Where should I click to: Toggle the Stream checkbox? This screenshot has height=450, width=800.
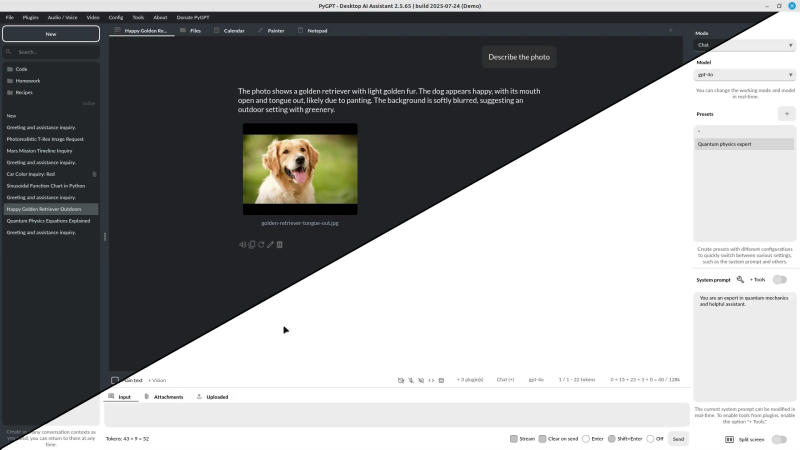[514, 439]
